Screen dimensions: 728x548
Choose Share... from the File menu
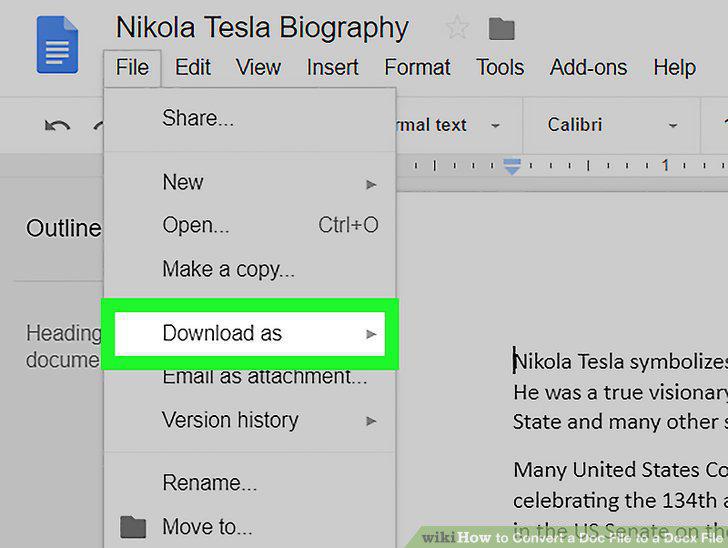pyautogui.click(x=250, y=118)
